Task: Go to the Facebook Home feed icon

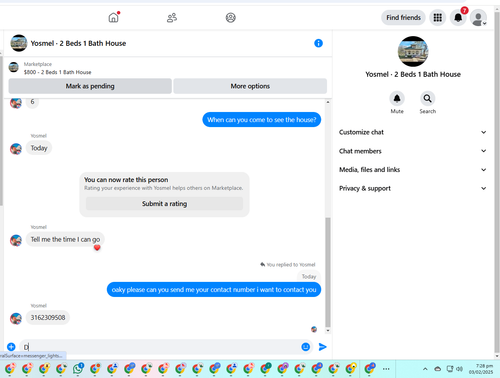Action: pyautogui.click(x=113, y=17)
